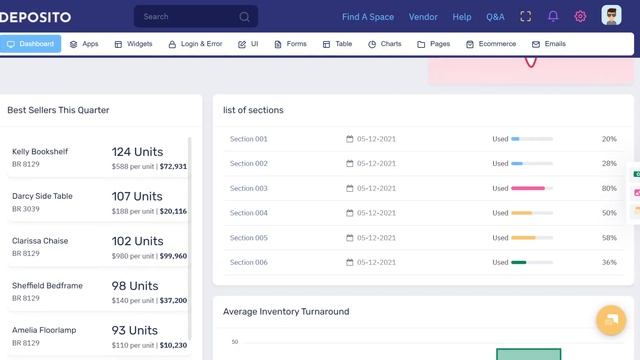Select the Dashboard tab
Screen dimensions: 640x360
(30, 44)
